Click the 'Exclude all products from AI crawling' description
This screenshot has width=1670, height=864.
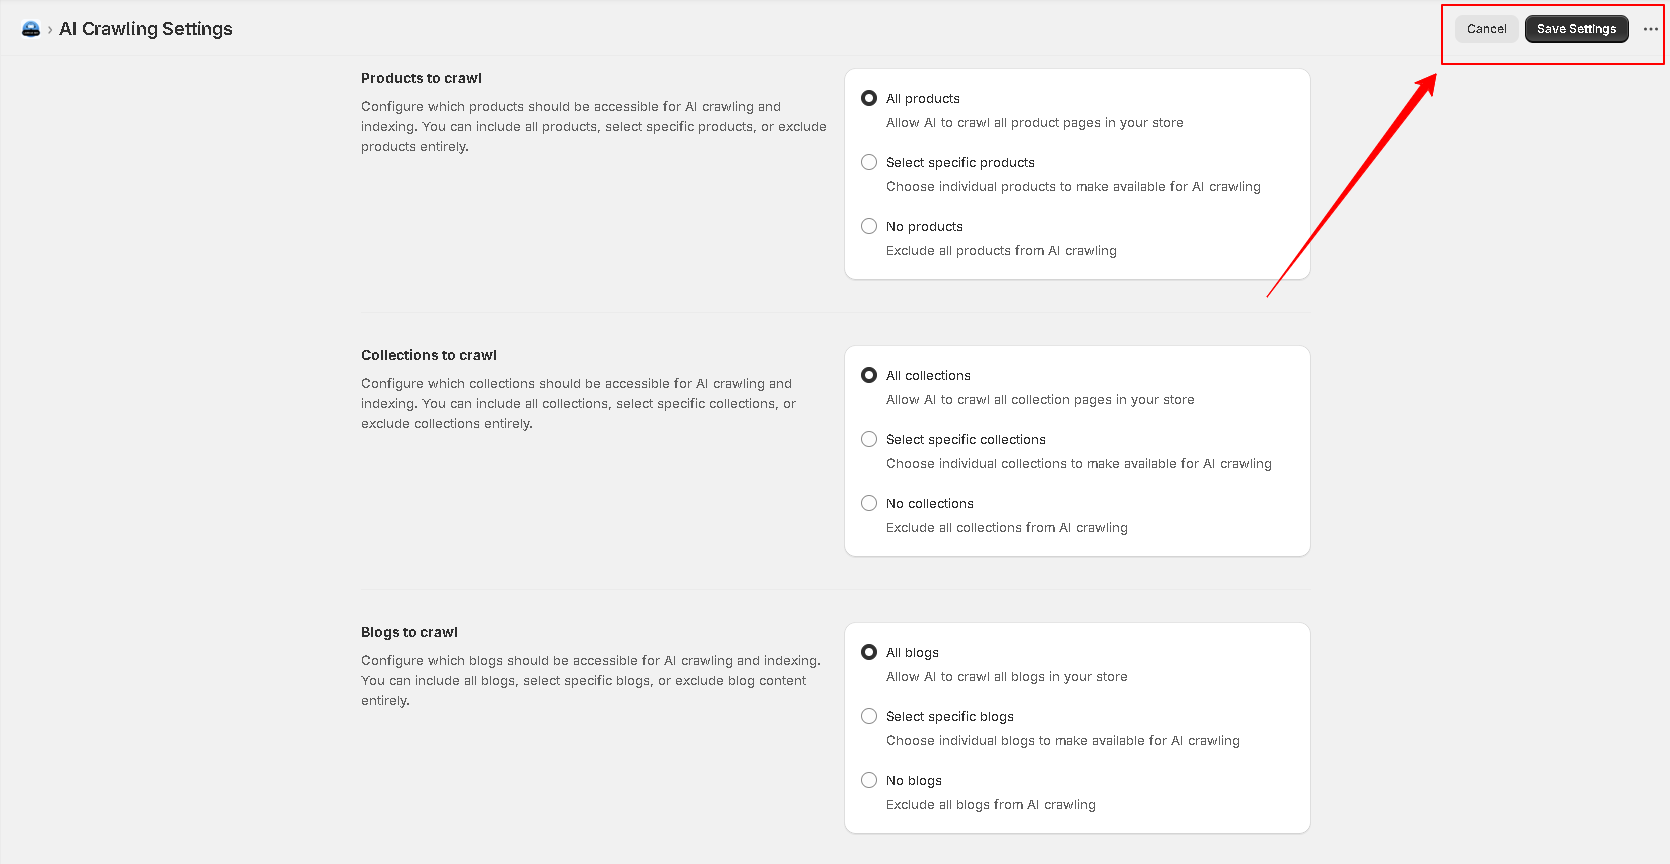[1001, 251]
